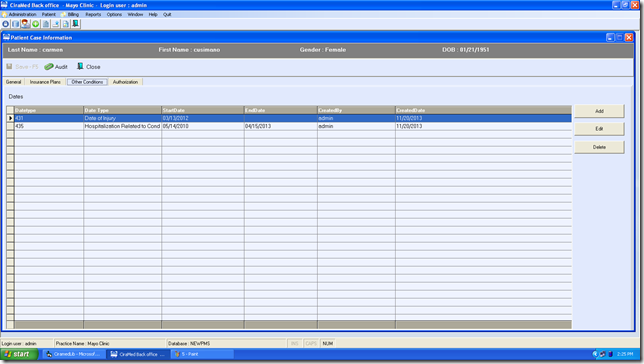
Task: Close the Patient Case Information window
Action: click(629, 37)
